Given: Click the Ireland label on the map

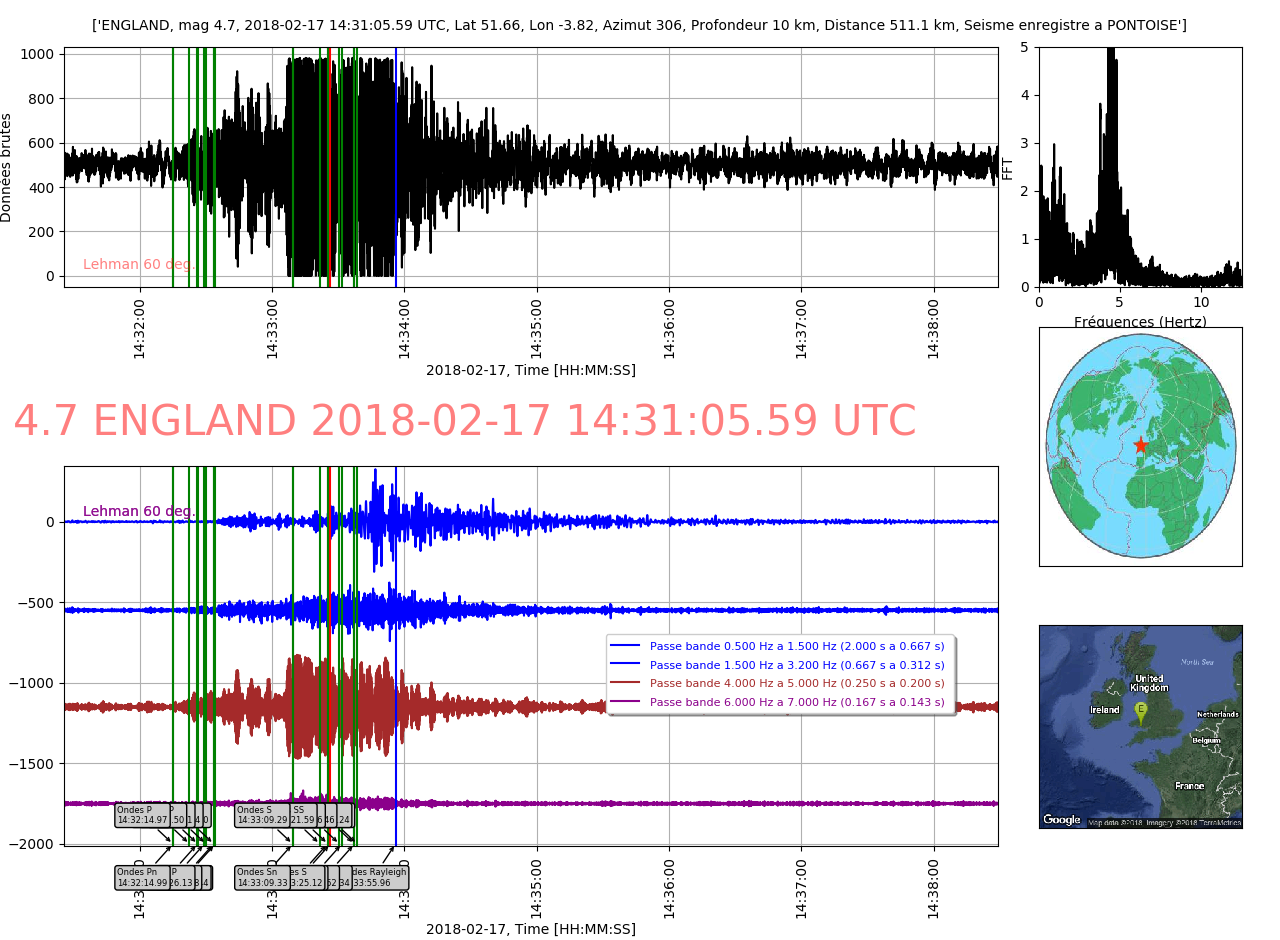Looking at the screenshot, I should 1104,710.
